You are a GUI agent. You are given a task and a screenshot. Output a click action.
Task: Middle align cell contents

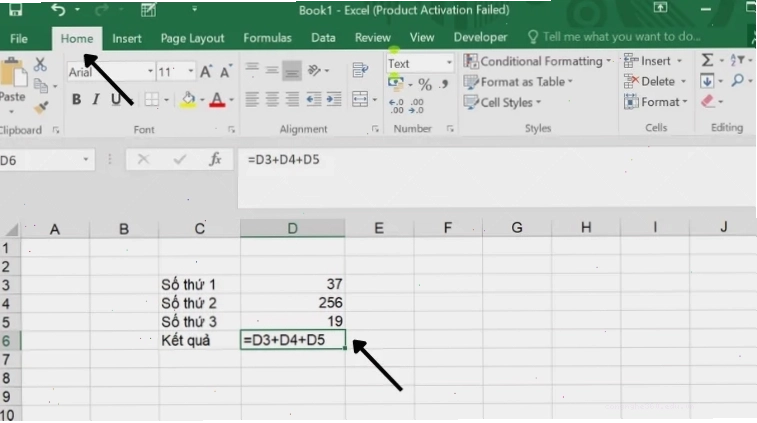tap(272, 70)
